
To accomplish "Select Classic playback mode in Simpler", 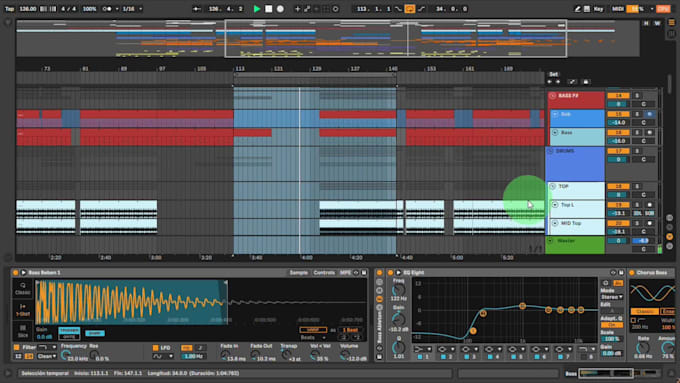I will [x=23, y=288].
